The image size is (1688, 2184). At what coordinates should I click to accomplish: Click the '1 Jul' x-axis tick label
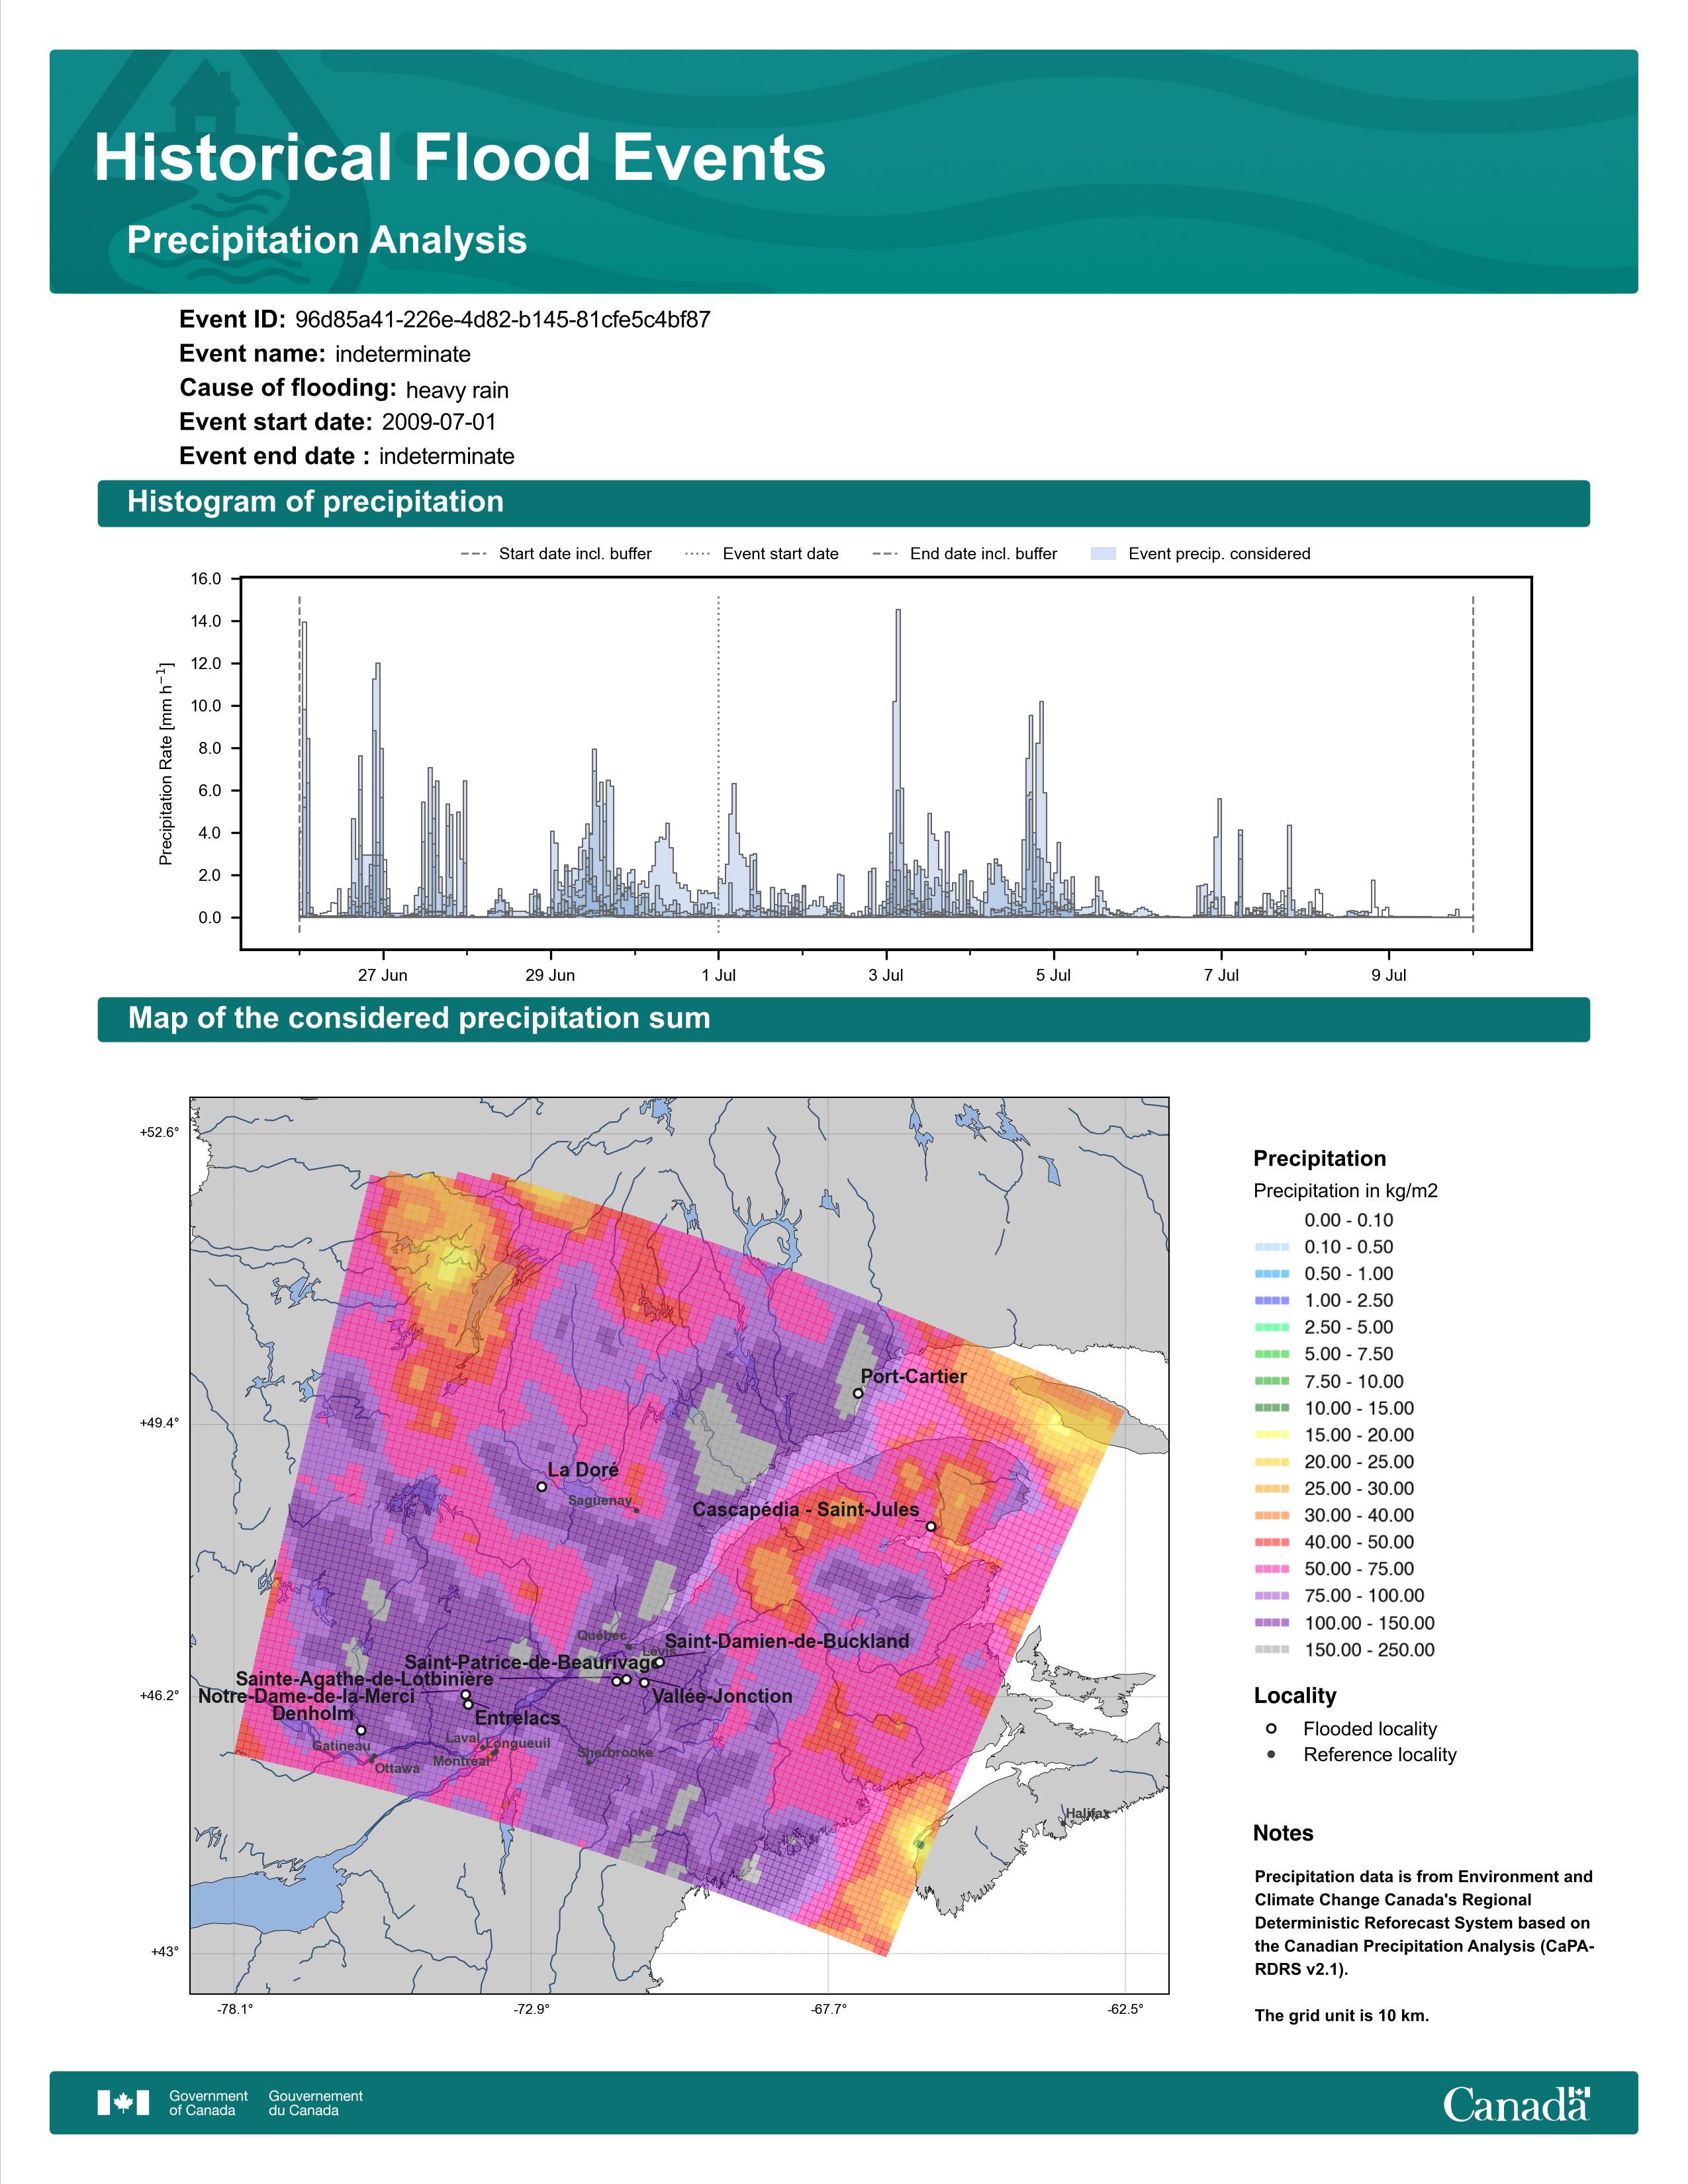click(719, 975)
